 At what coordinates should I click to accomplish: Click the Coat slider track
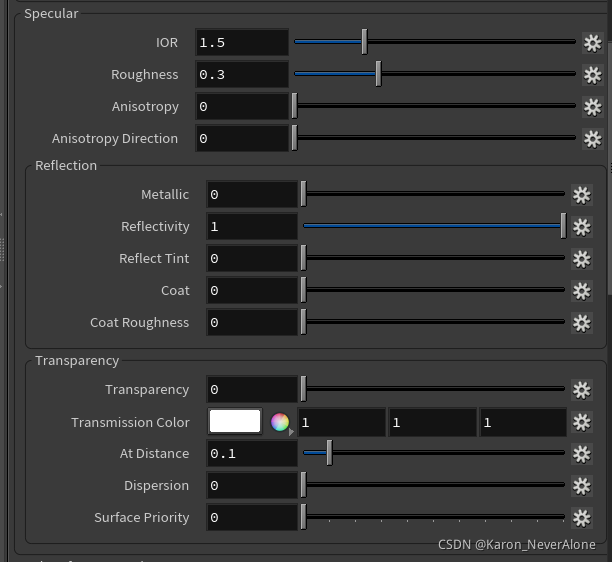[x=434, y=290]
